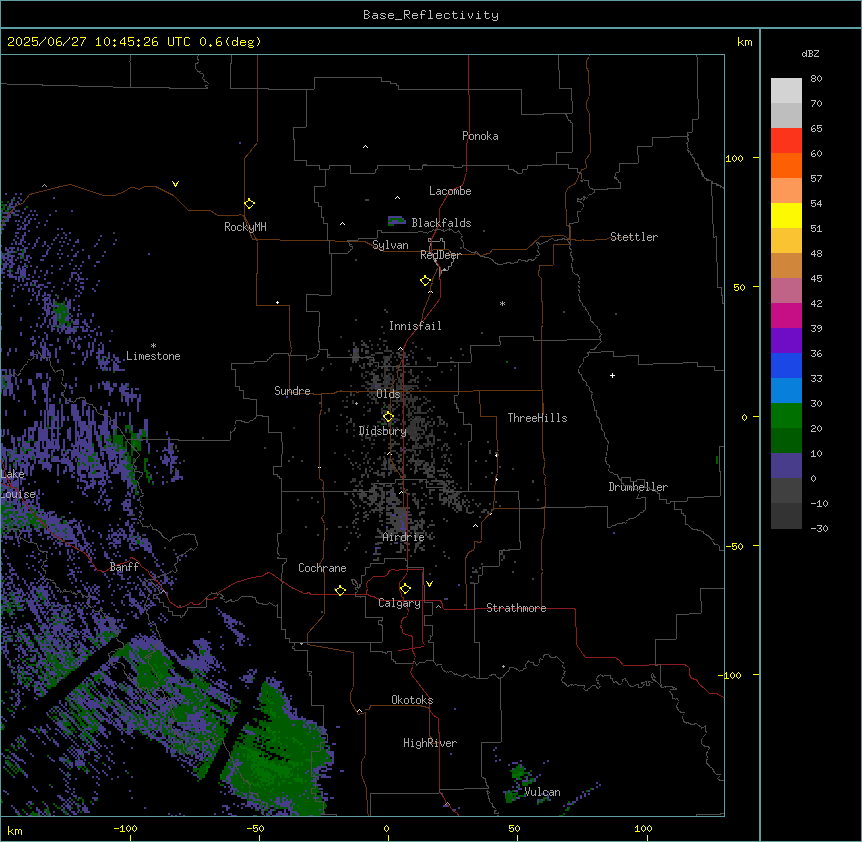This screenshot has height=842, width=862.
Task: Click the 80 value in the dBZ legend
Action: tap(816, 79)
